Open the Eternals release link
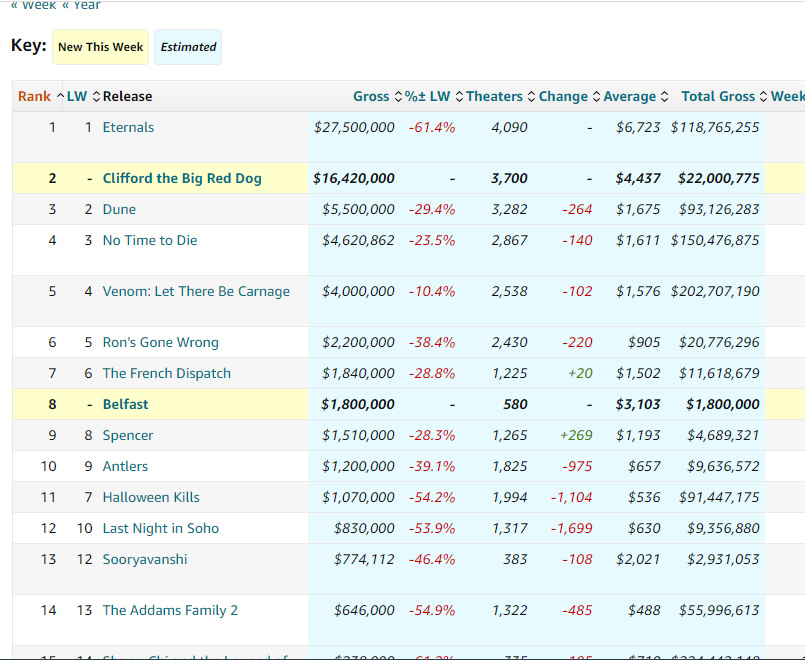Viewport: 805px width, 660px height. click(x=128, y=127)
